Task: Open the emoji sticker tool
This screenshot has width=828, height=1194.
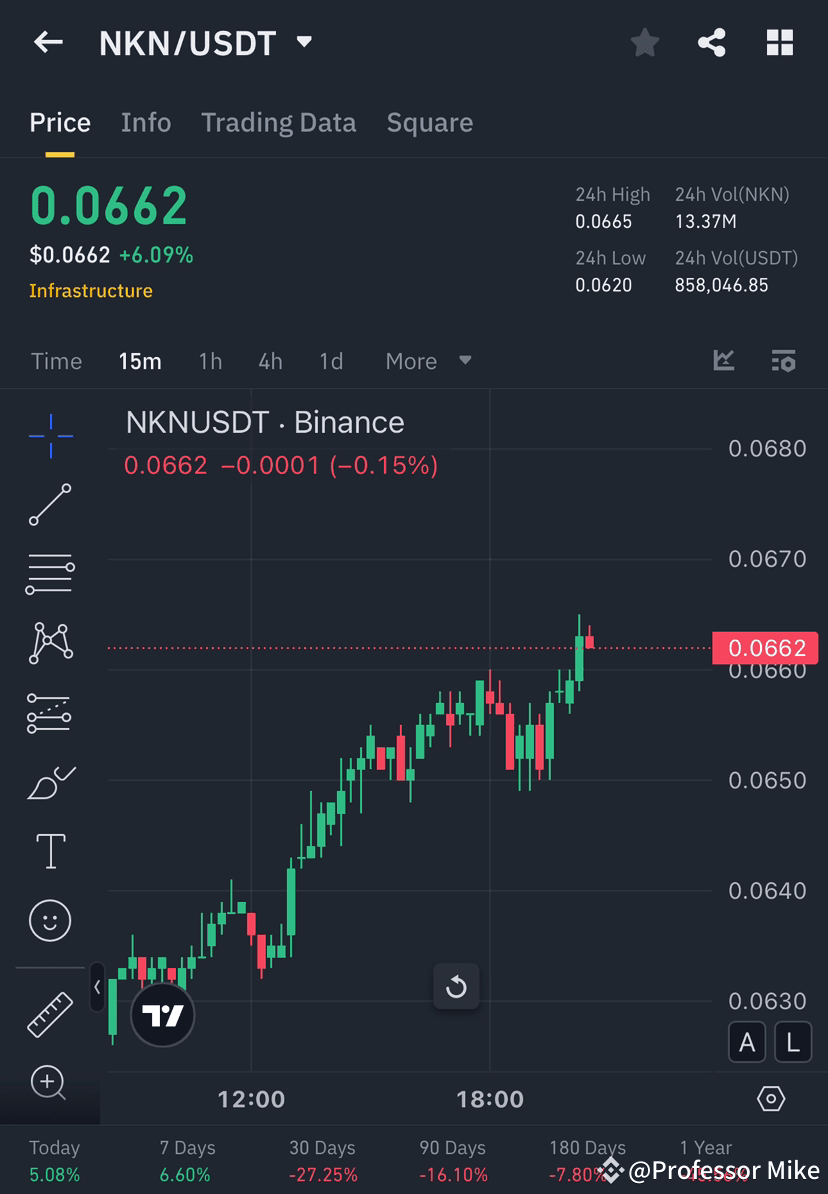Action: click(50, 920)
